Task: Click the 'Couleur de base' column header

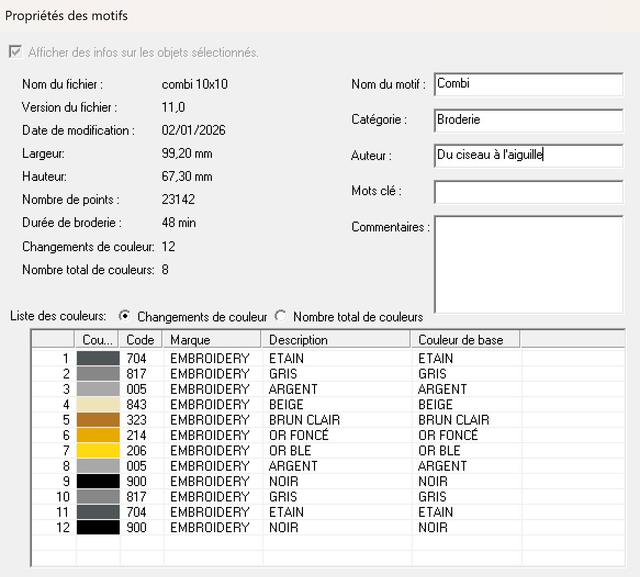Action: point(465,340)
